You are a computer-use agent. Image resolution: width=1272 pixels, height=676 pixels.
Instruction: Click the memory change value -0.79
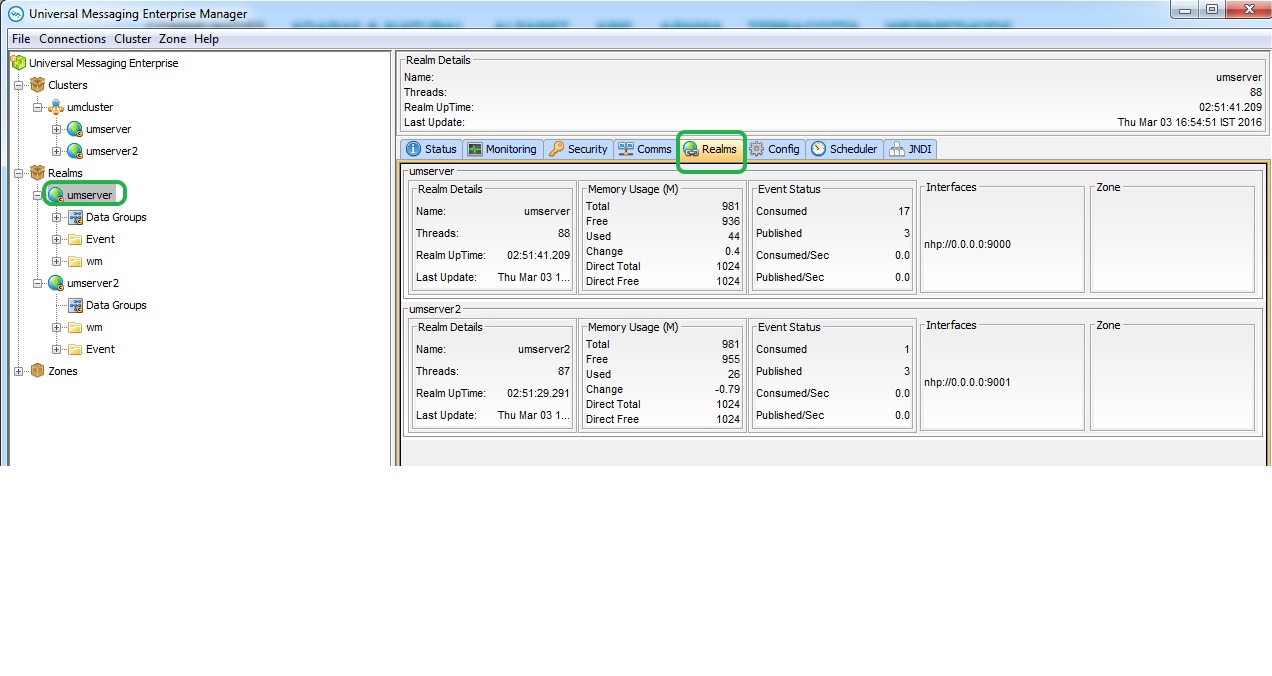(726, 389)
